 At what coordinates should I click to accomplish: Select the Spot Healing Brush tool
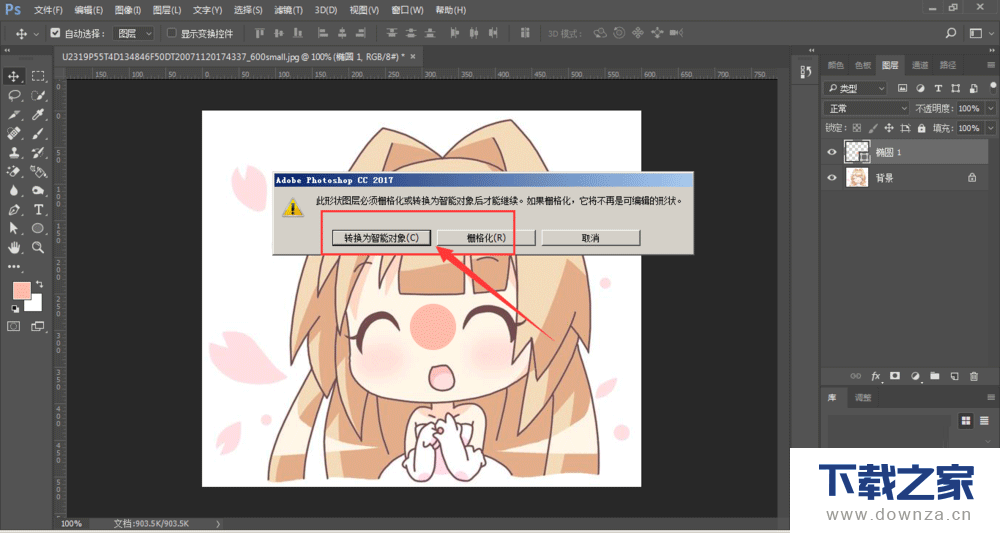[13, 134]
